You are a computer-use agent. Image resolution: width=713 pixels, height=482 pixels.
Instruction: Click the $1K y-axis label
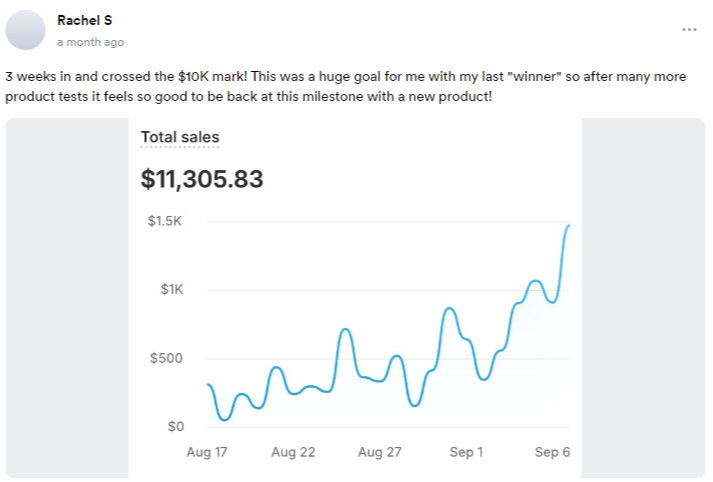click(172, 290)
